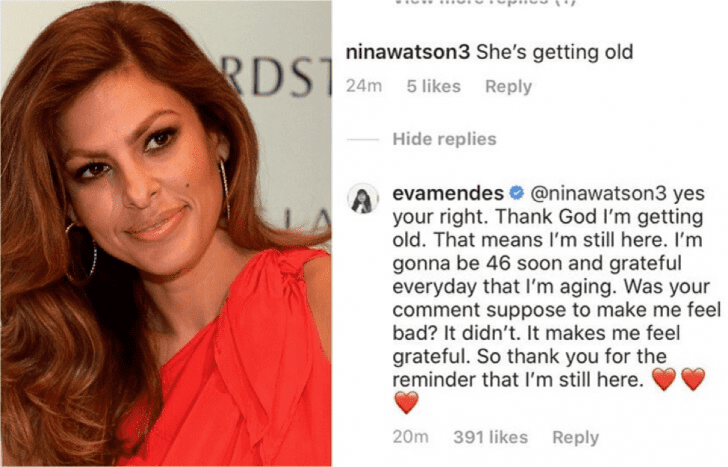This screenshot has height=467, width=728.
Task: Reply to the "She's getting old" comment
Action: (x=508, y=87)
